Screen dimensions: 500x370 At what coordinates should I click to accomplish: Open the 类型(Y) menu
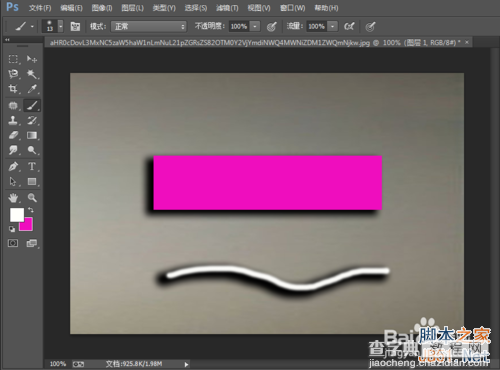[x=164, y=8]
